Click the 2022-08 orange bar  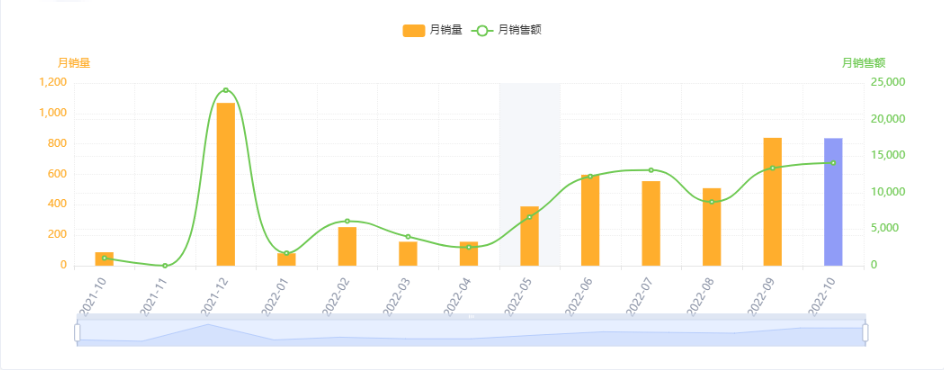tap(712, 227)
